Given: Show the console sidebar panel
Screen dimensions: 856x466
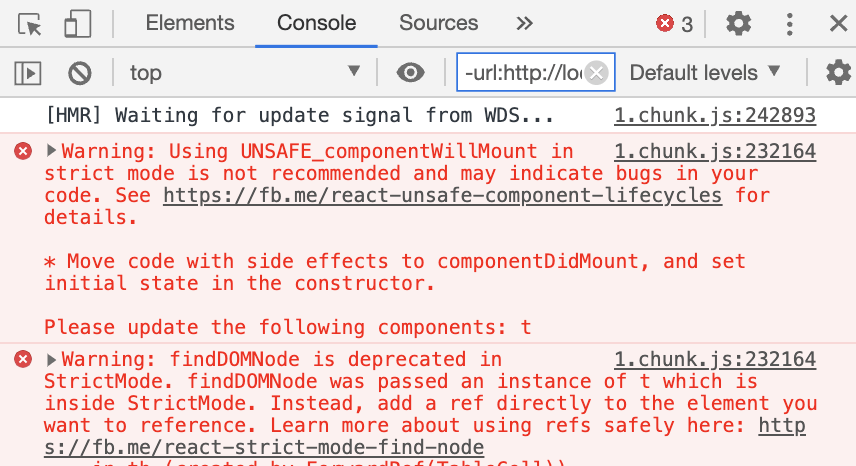Looking at the screenshot, I should 28,72.
